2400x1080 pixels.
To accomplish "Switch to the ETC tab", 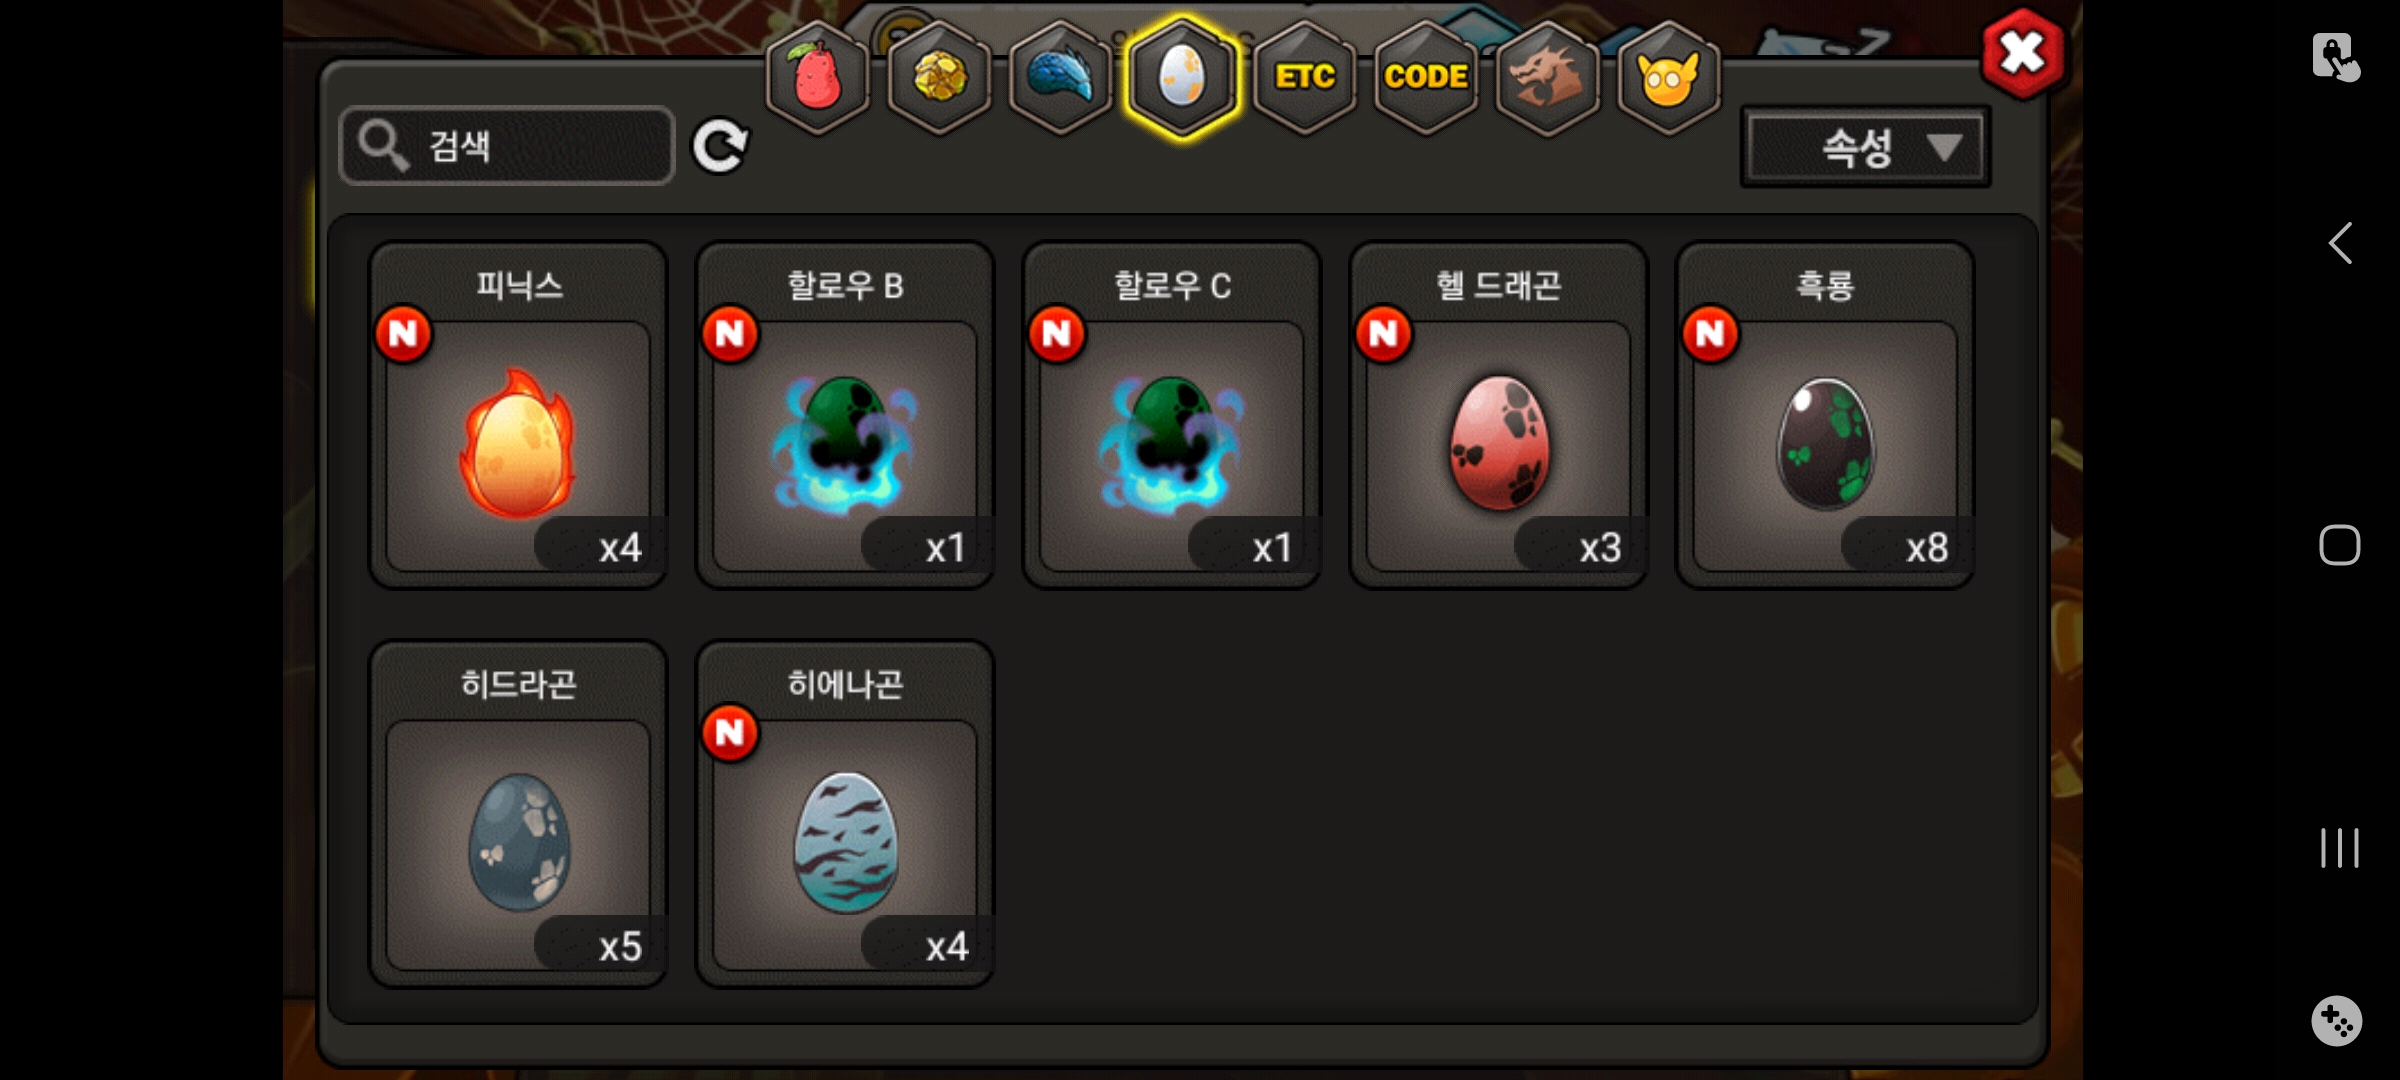I will [x=1304, y=77].
